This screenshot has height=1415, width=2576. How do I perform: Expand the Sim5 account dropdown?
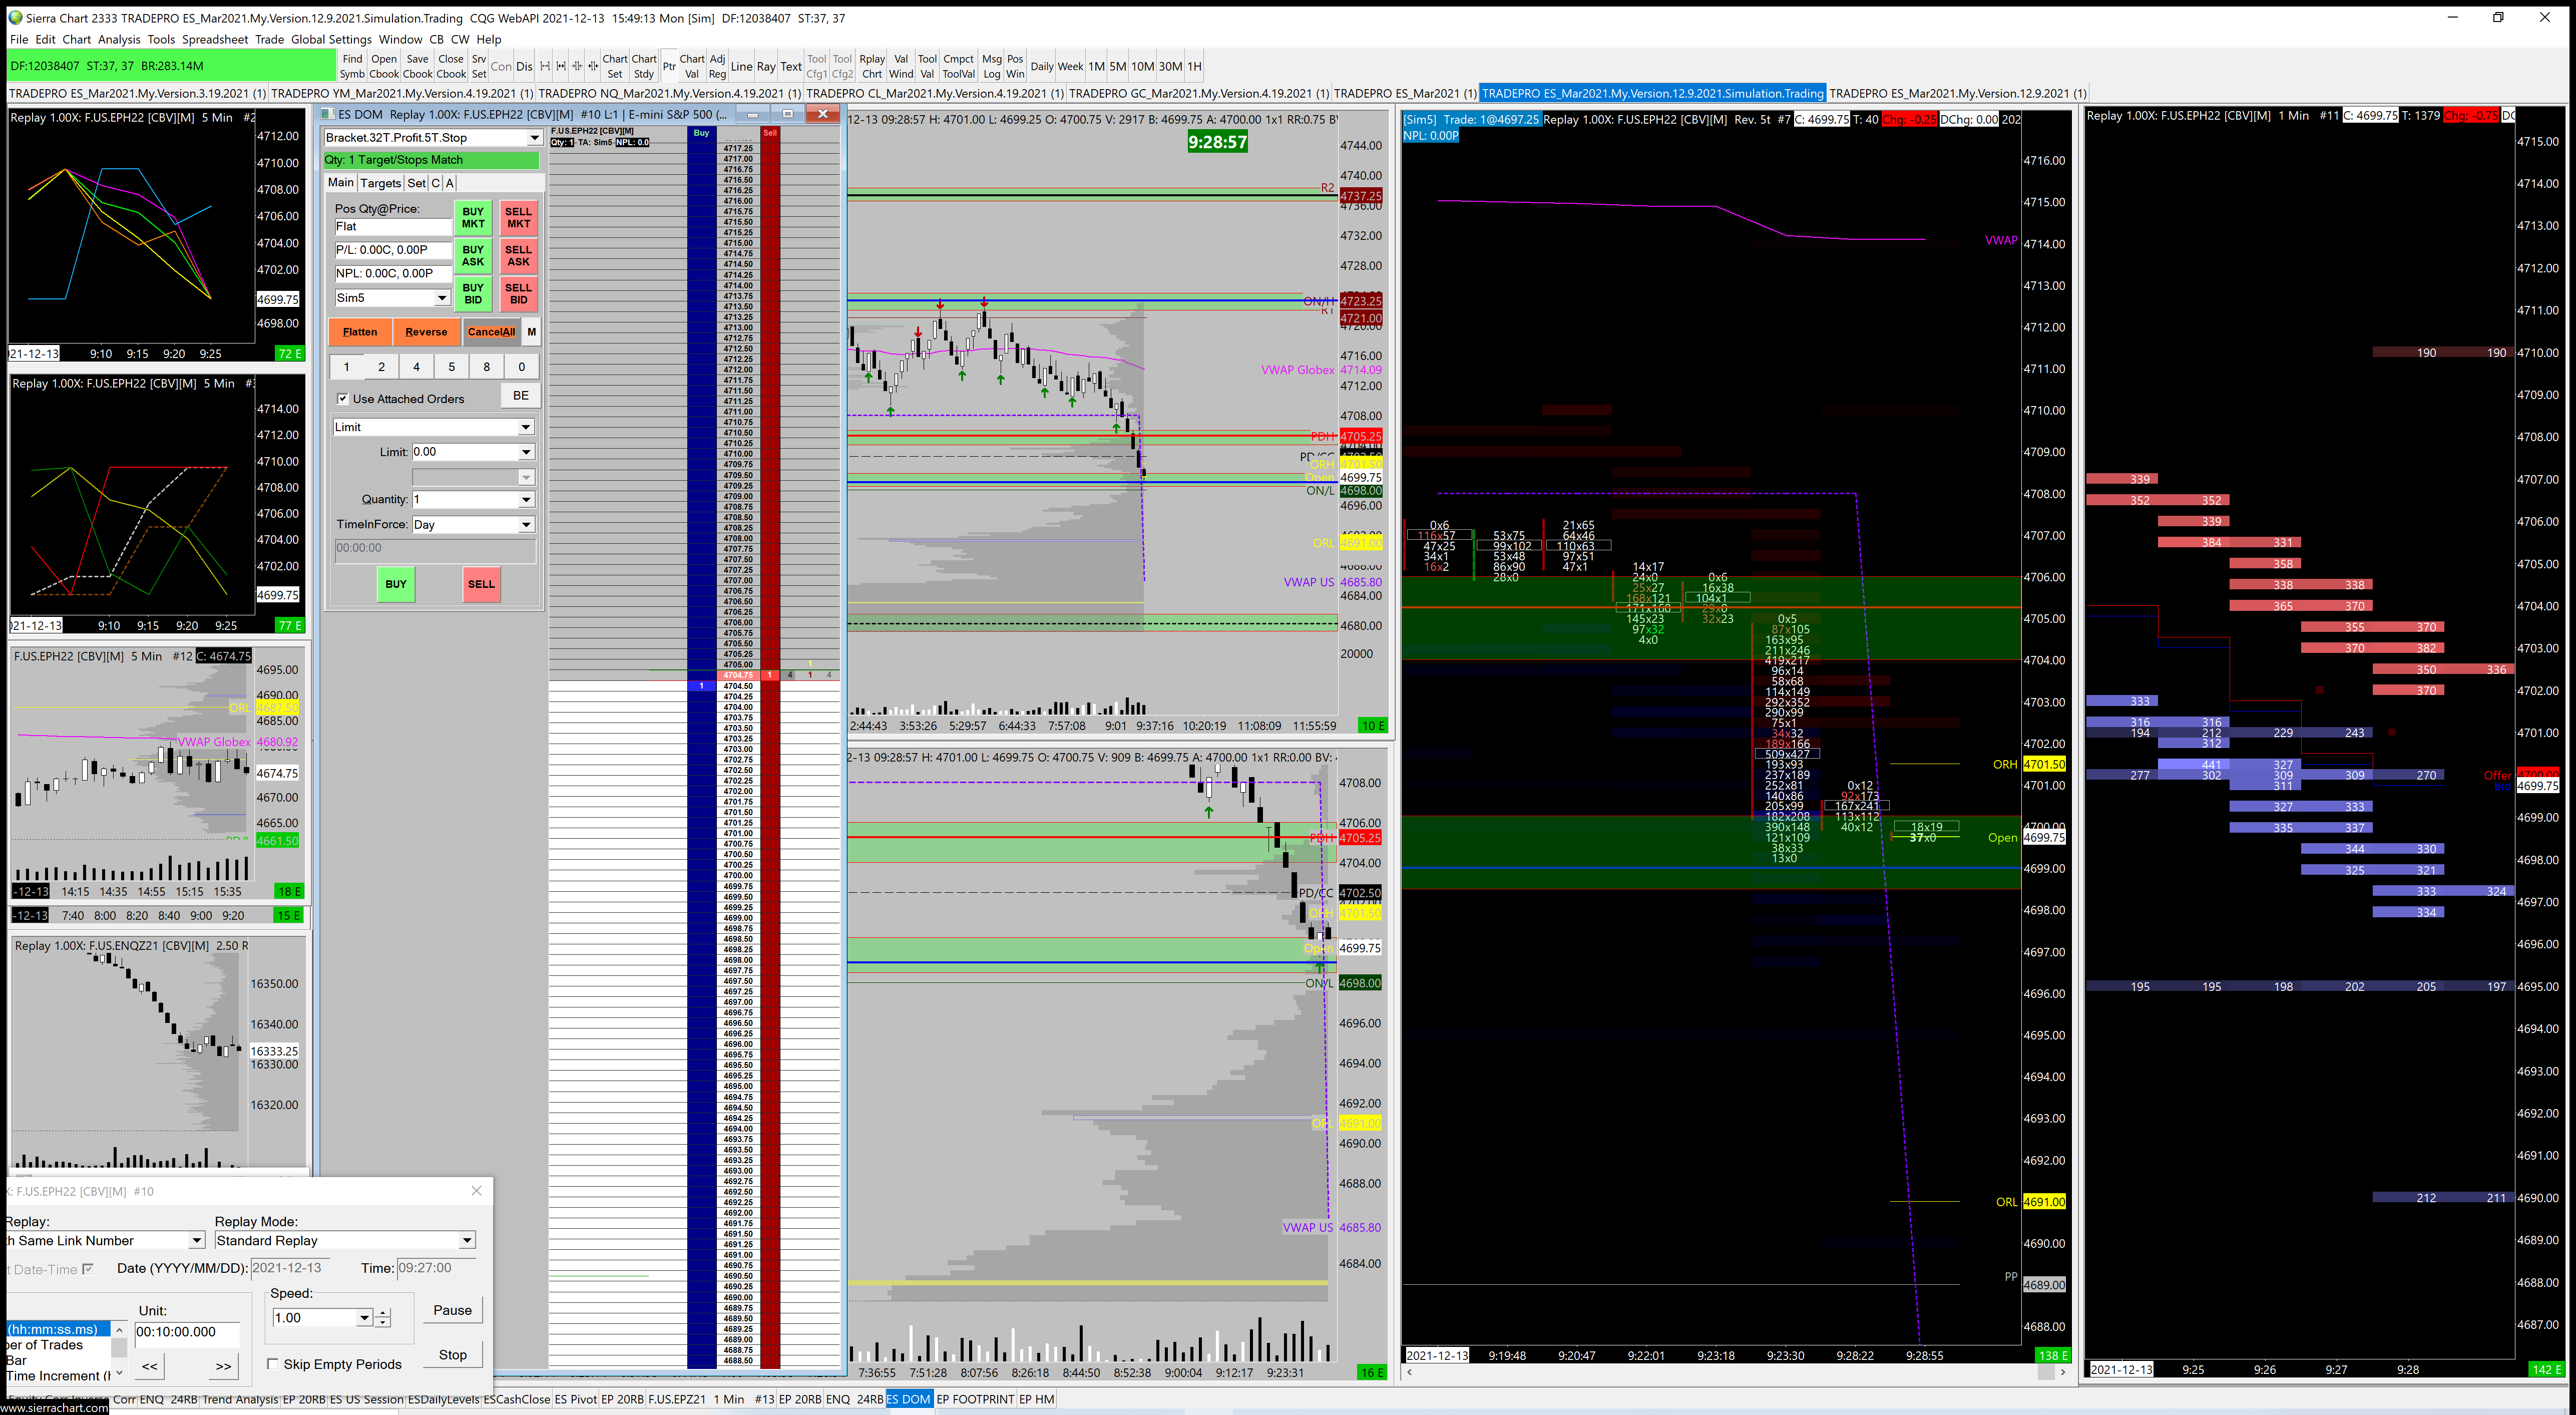coord(441,298)
